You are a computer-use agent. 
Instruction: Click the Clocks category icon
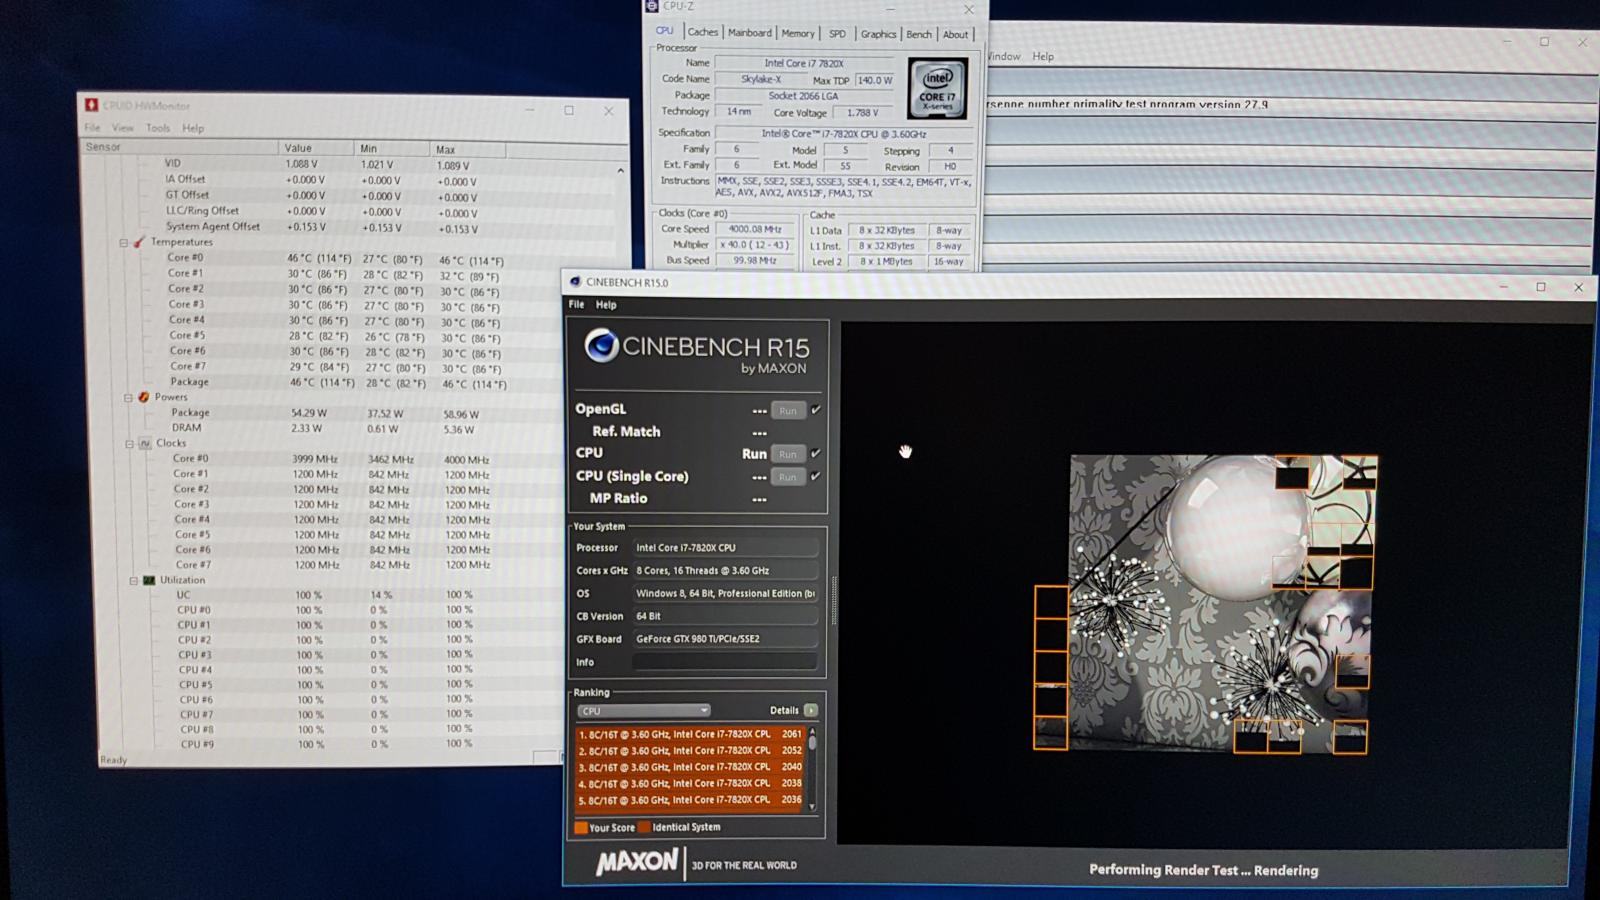(x=146, y=443)
